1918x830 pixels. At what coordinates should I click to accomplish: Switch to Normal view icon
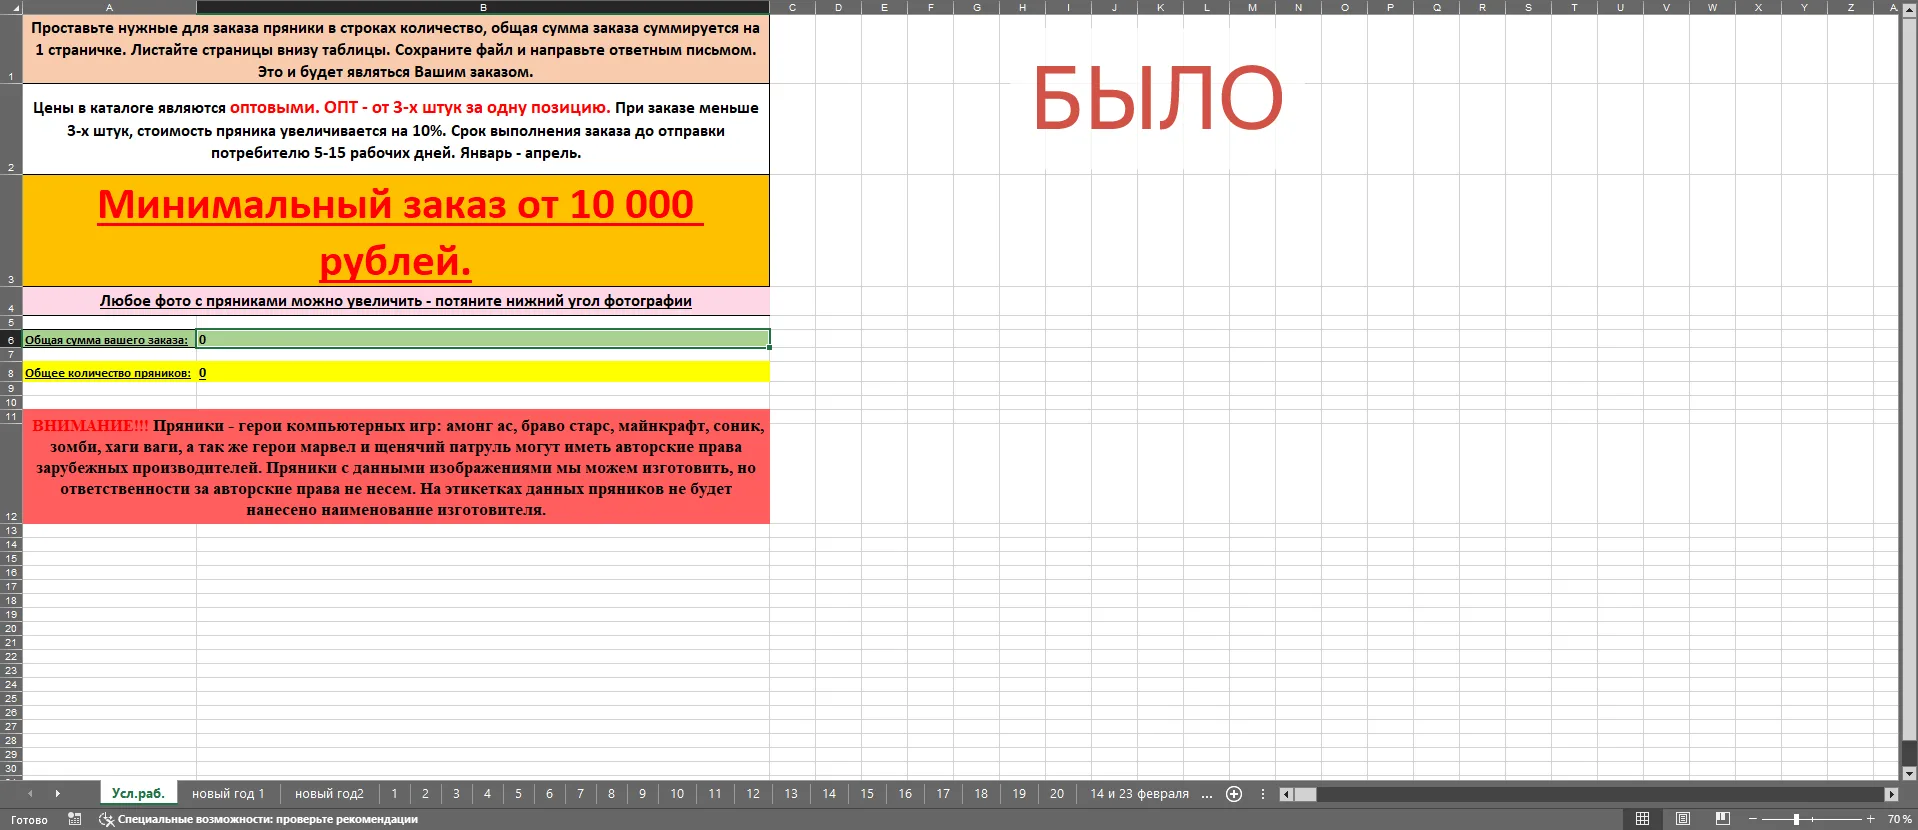click(x=1642, y=819)
